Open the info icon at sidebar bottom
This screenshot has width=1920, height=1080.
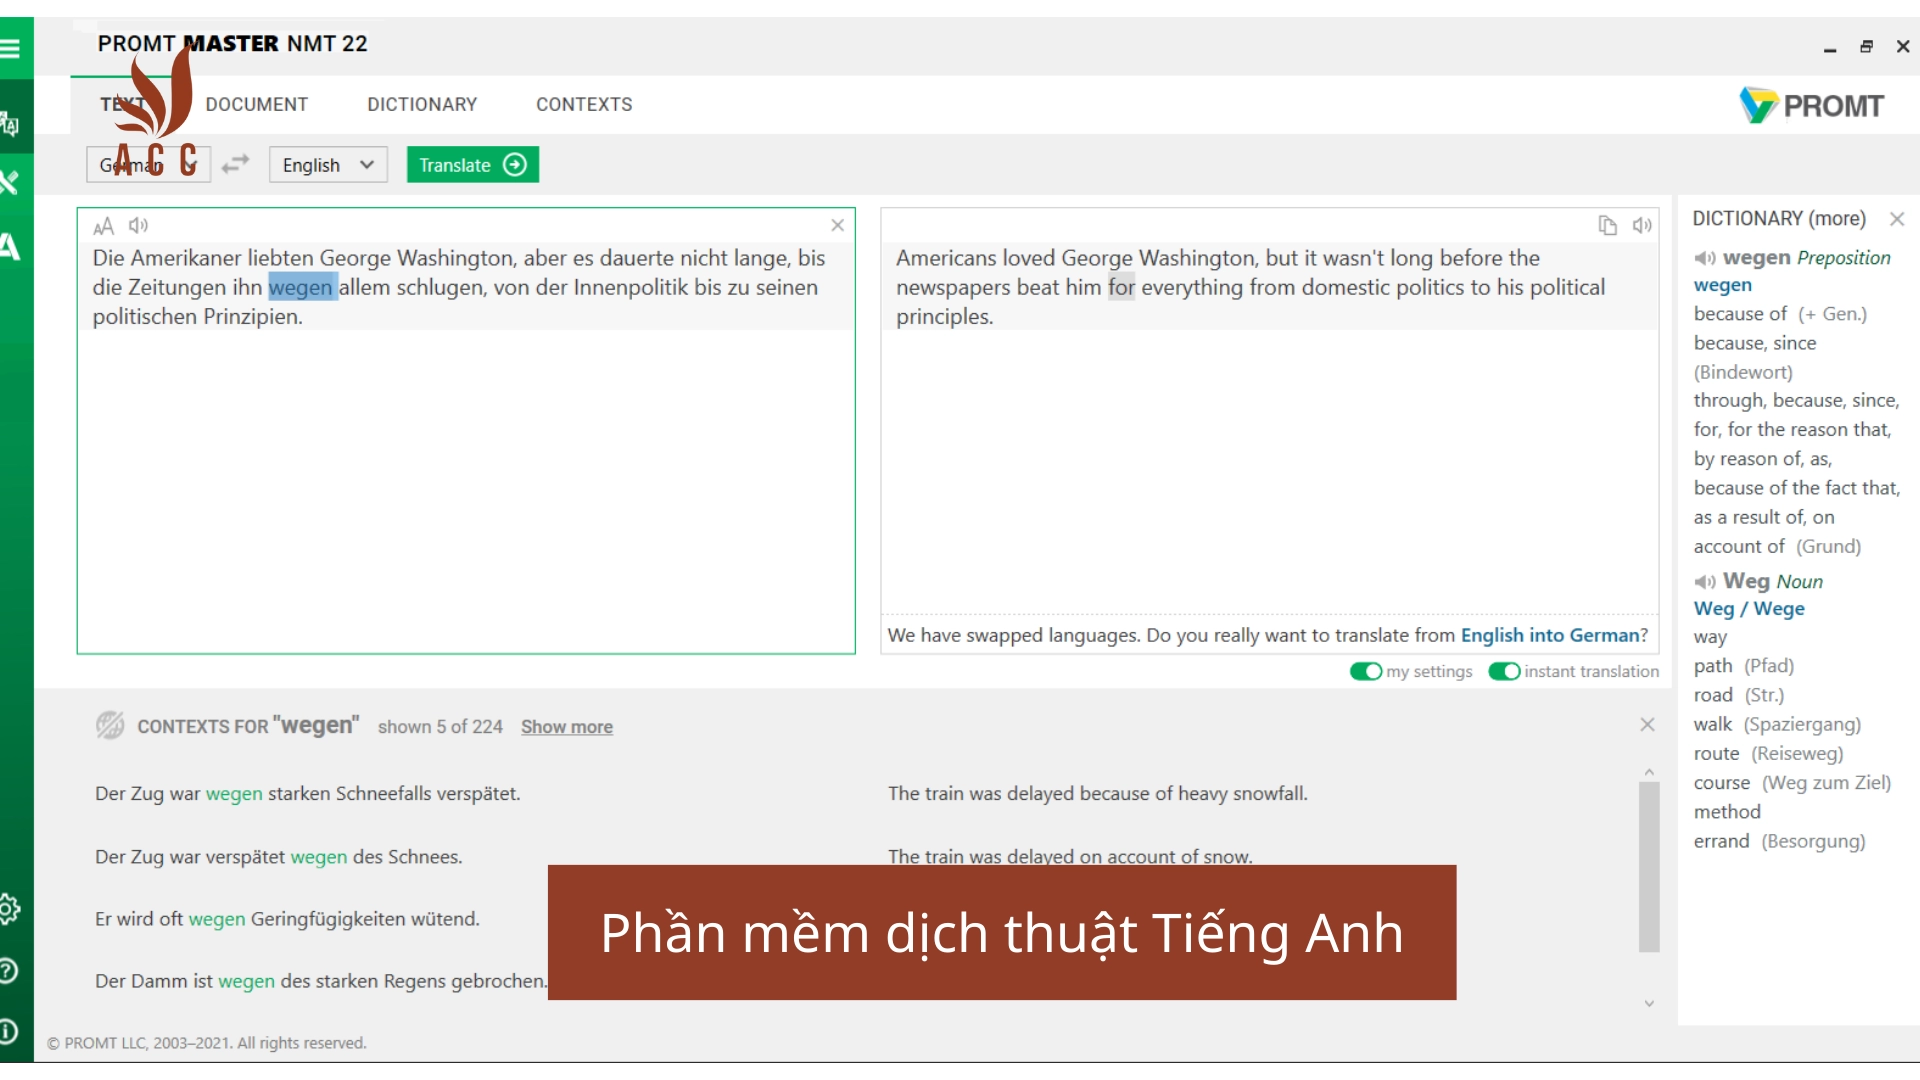[x=8, y=1031]
